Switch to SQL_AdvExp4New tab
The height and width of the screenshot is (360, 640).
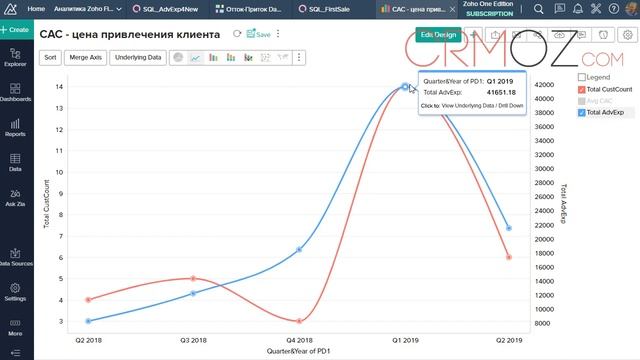[x=166, y=9]
